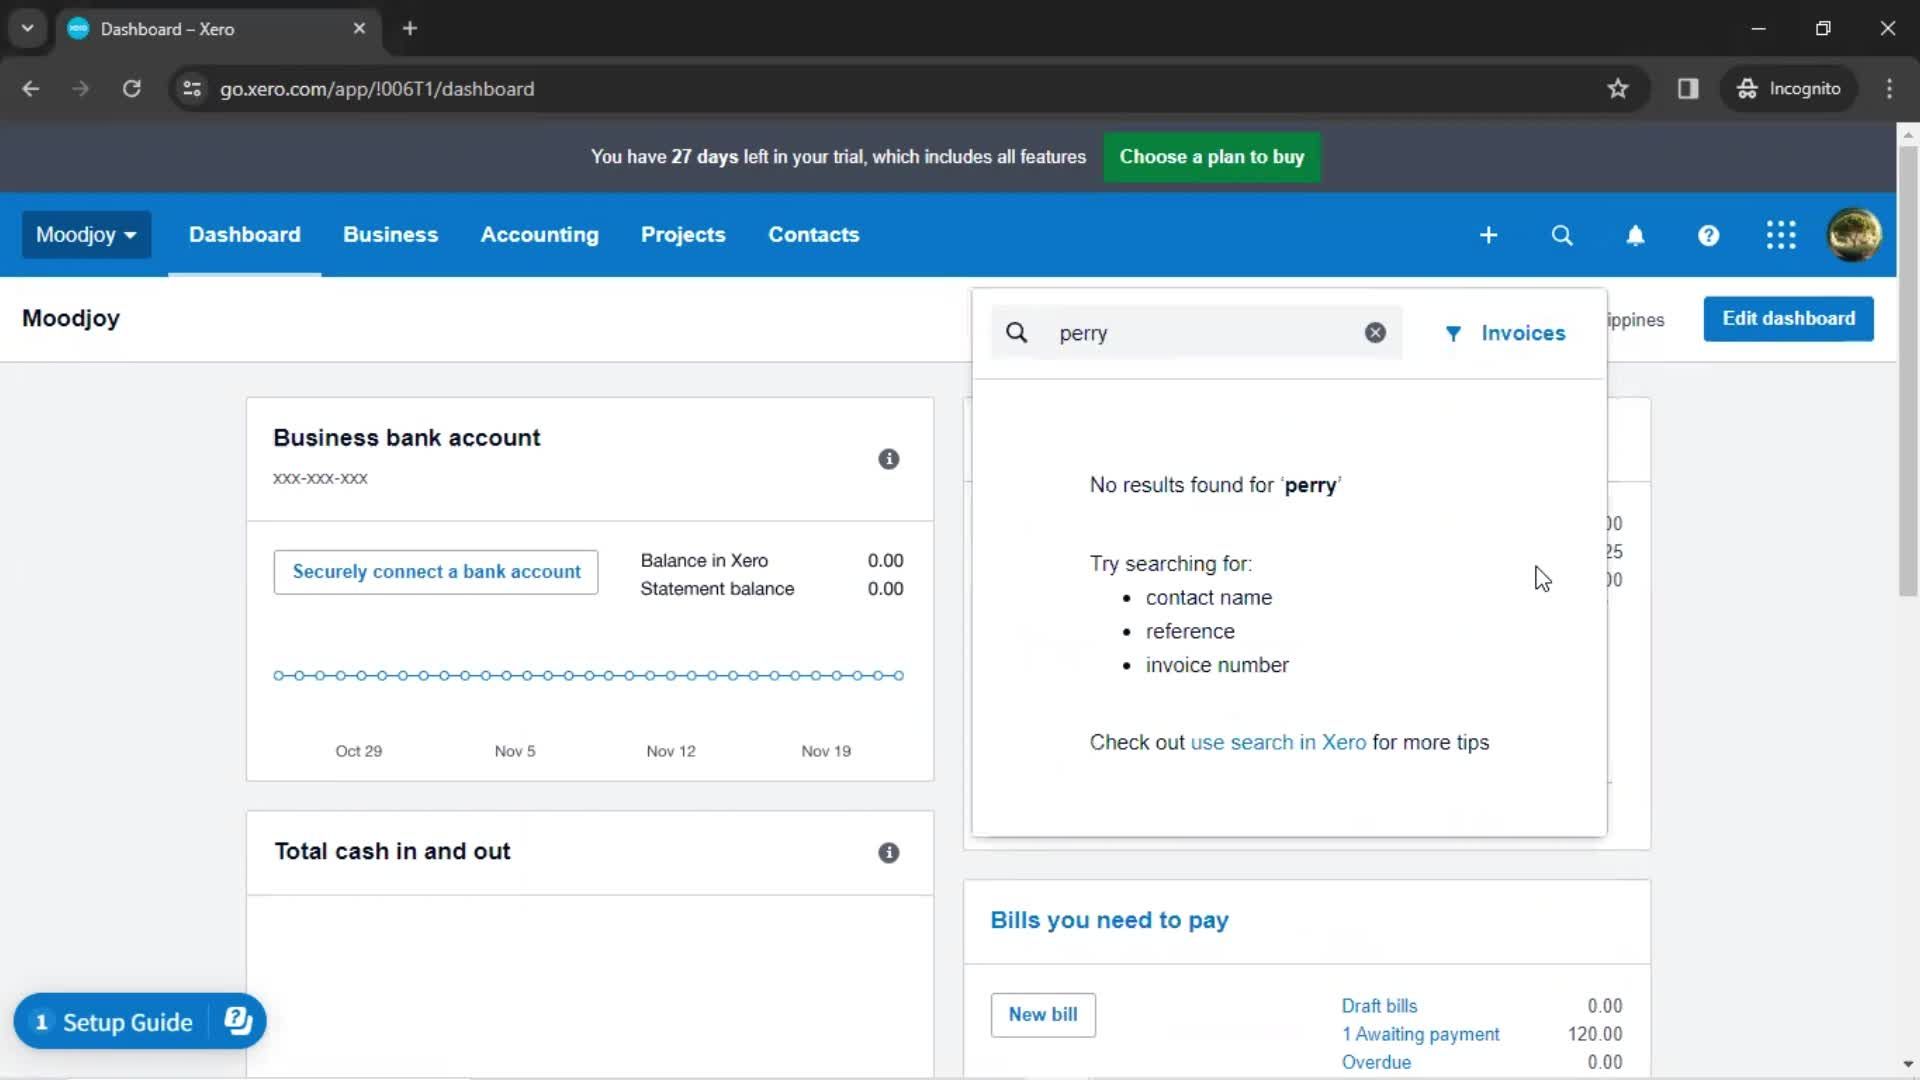The image size is (1920, 1080).
Task: Click Total cash in and out info icon
Action: pyautogui.click(x=888, y=853)
